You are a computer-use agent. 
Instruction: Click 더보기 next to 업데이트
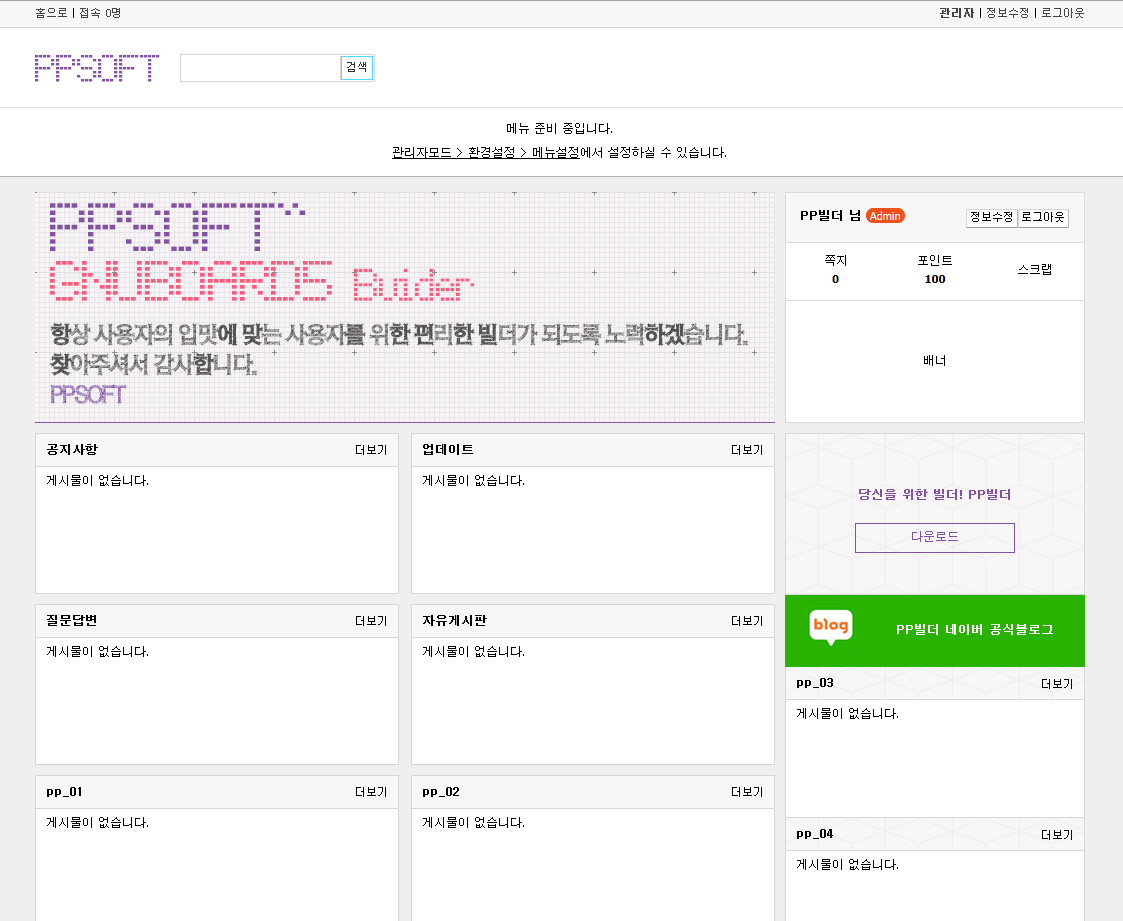[x=745, y=450]
